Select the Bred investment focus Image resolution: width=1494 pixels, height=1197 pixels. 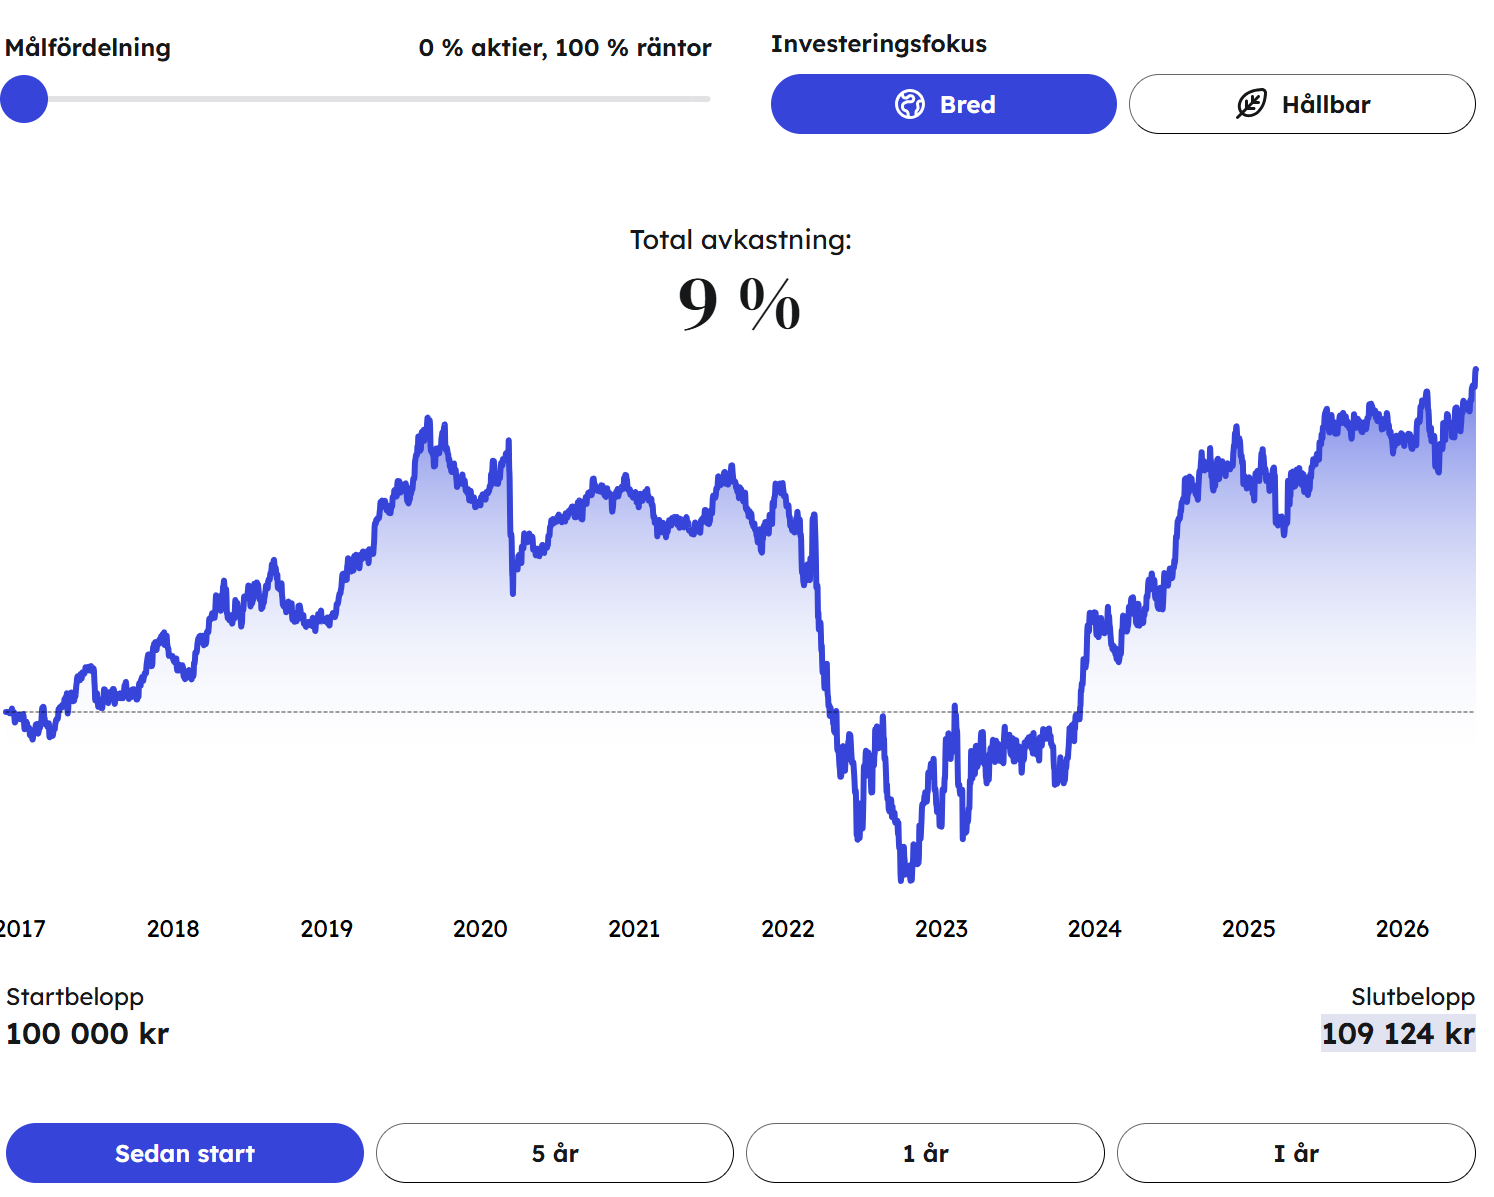click(x=943, y=104)
